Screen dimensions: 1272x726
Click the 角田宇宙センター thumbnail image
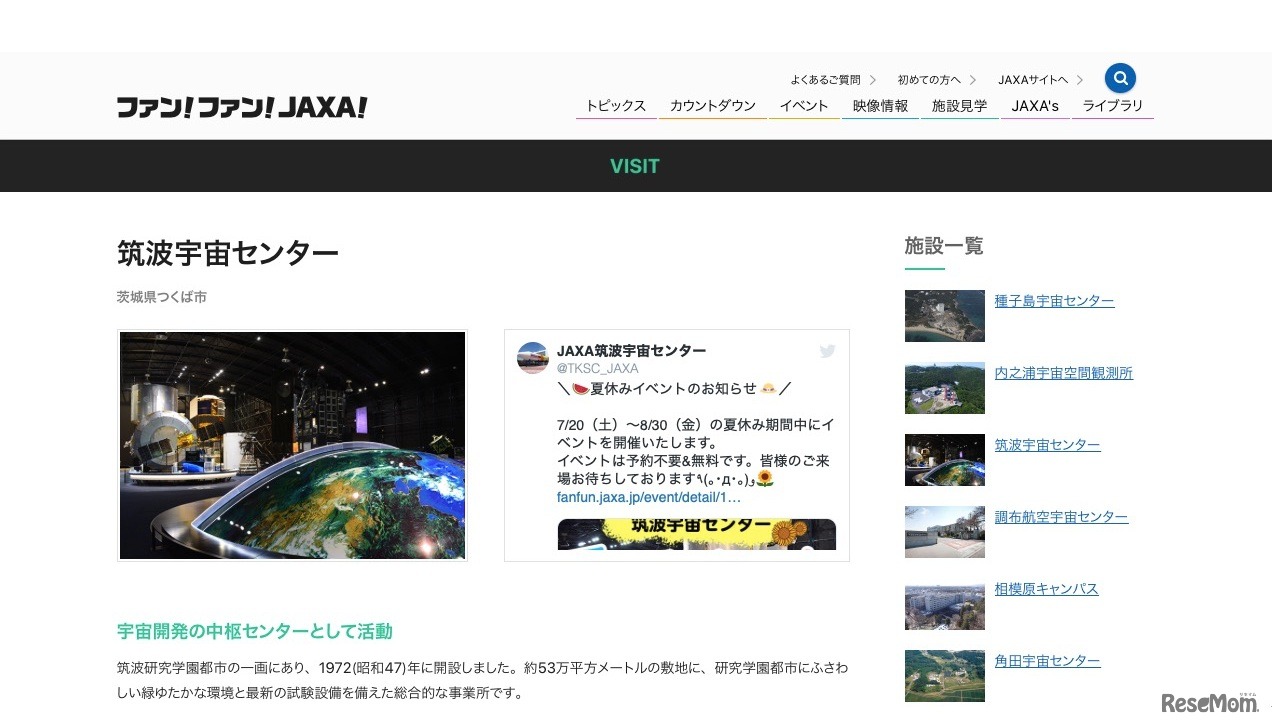944,675
